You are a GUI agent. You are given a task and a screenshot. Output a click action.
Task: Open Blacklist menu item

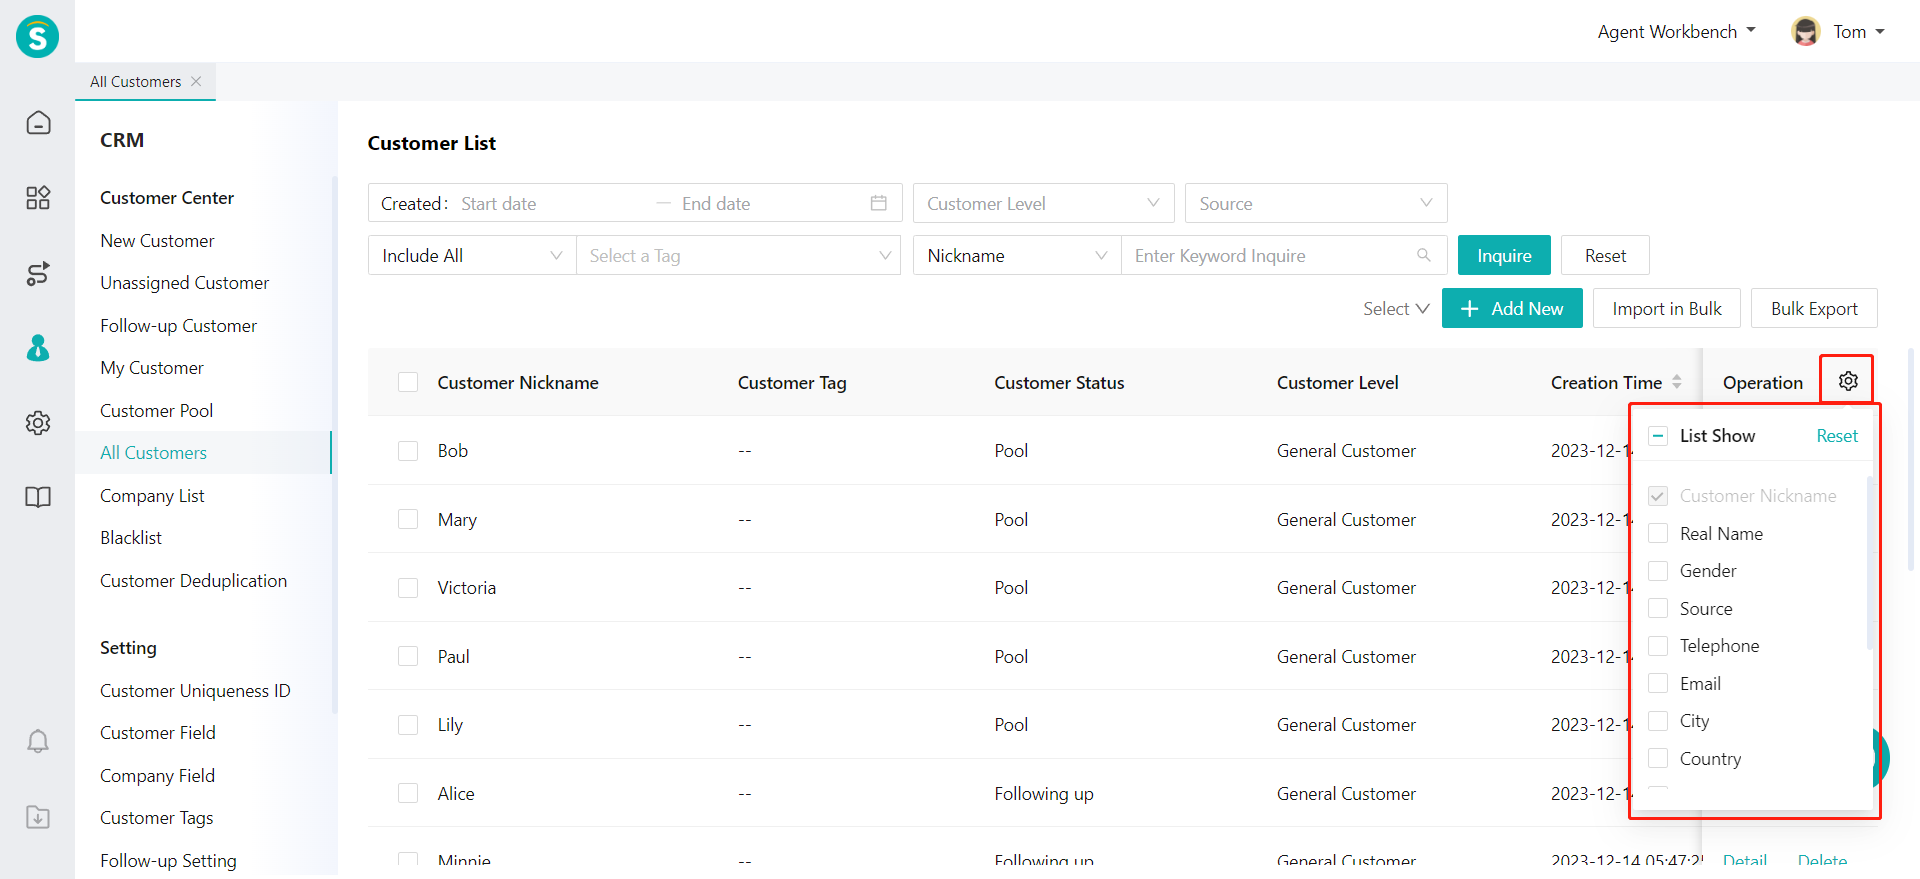(131, 538)
